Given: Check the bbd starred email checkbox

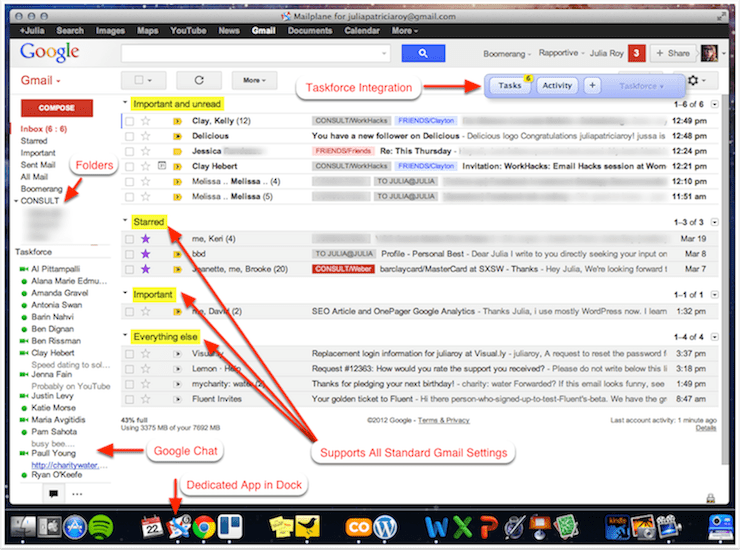Looking at the screenshot, I should click(129, 254).
